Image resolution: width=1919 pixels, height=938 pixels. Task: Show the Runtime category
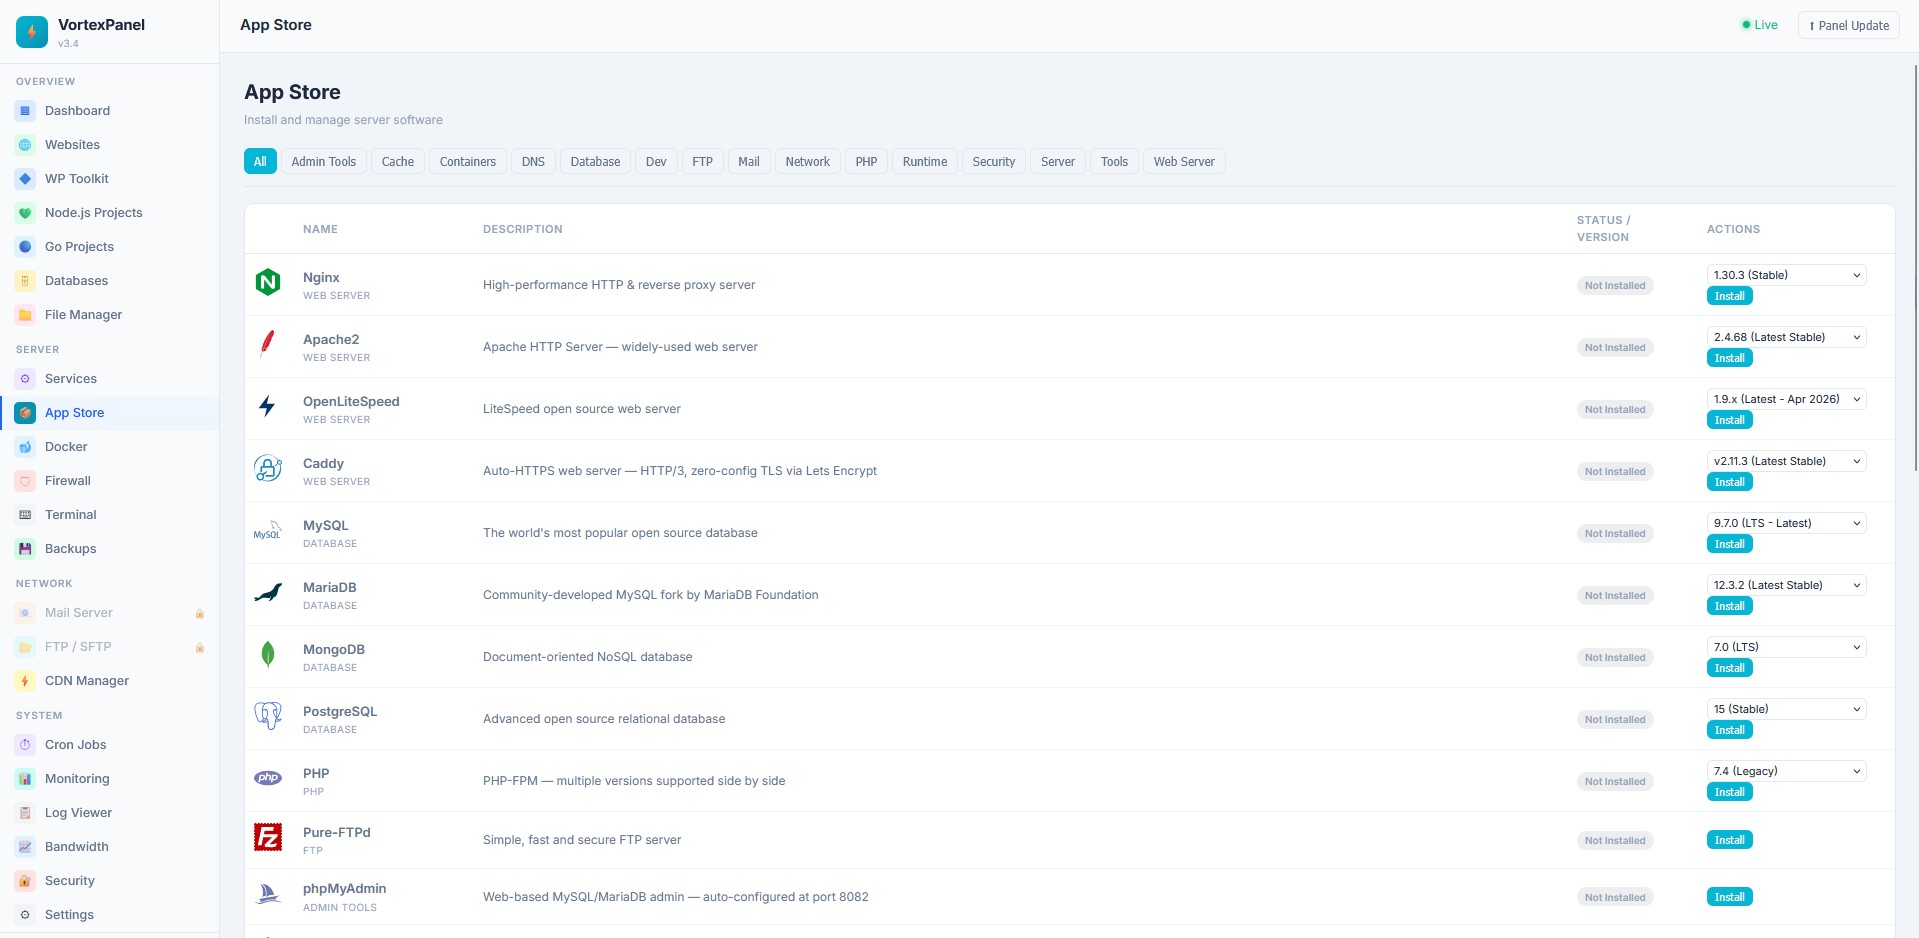click(925, 162)
